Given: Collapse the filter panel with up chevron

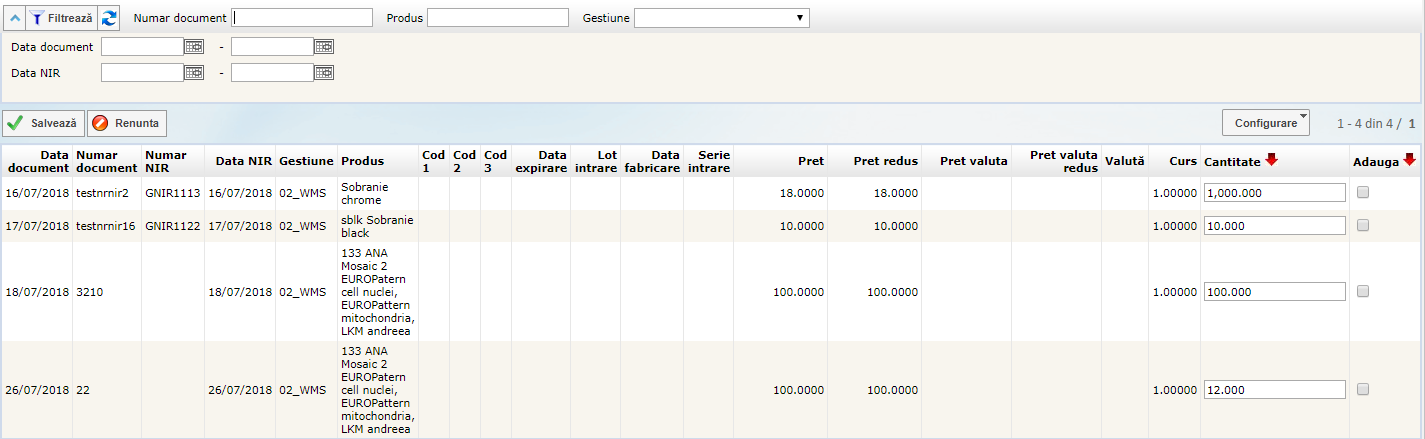Looking at the screenshot, I should click(13, 18).
